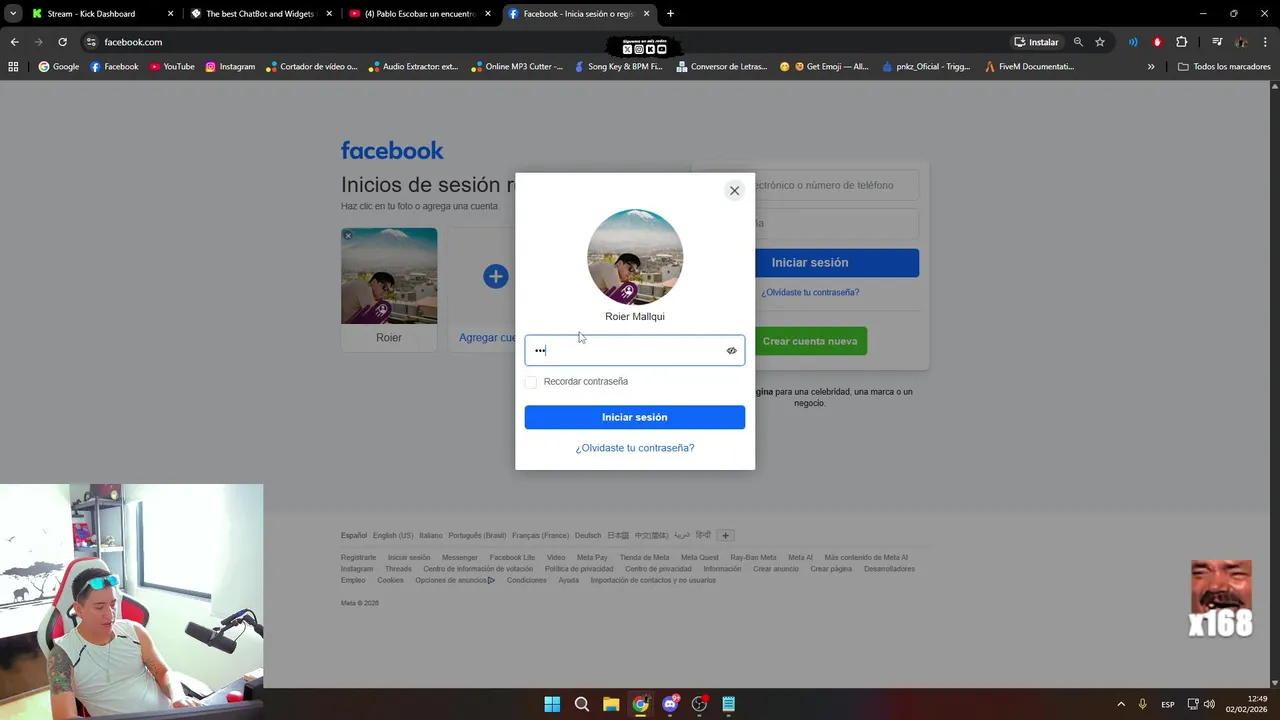Screen dimensions: 1280x720
Task: Click the blue Iniciar sesión button in dialog
Action: [635, 417]
